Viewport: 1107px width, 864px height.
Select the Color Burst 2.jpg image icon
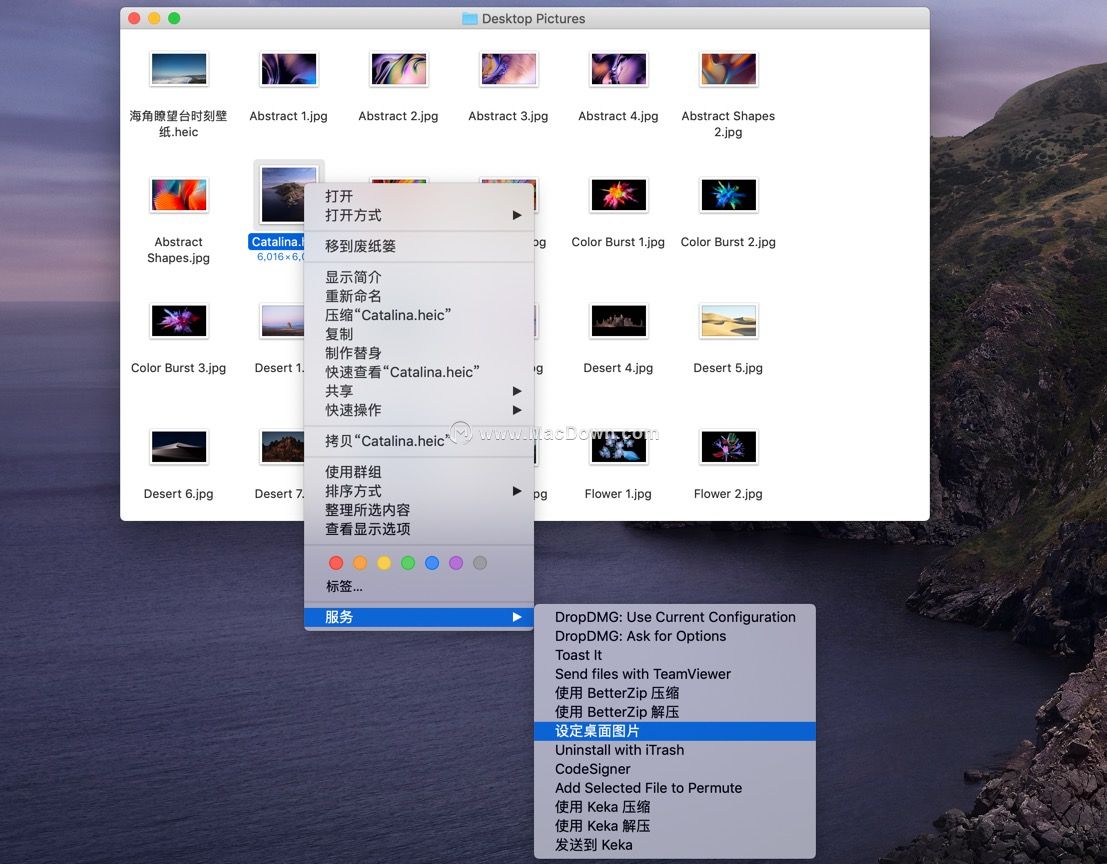[728, 194]
